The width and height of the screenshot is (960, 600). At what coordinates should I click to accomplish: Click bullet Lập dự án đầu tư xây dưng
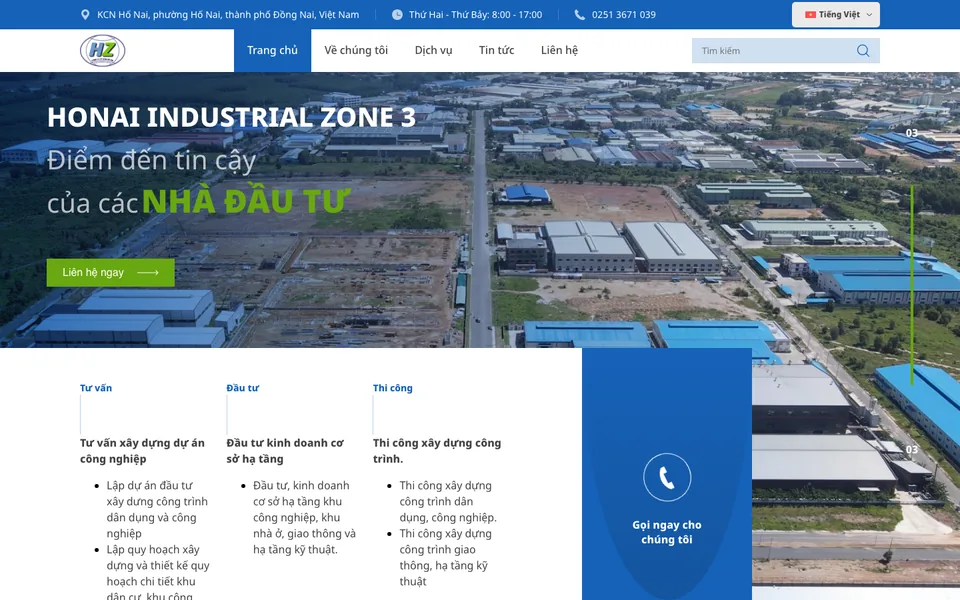click(x=157, y=509)
